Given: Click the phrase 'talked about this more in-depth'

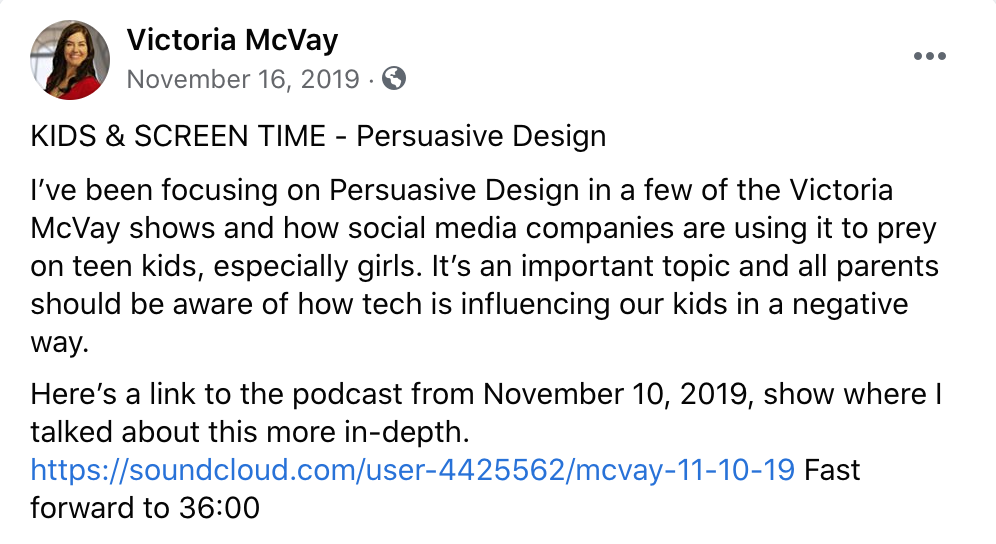Looking at the screenshot, I should 250,432.
